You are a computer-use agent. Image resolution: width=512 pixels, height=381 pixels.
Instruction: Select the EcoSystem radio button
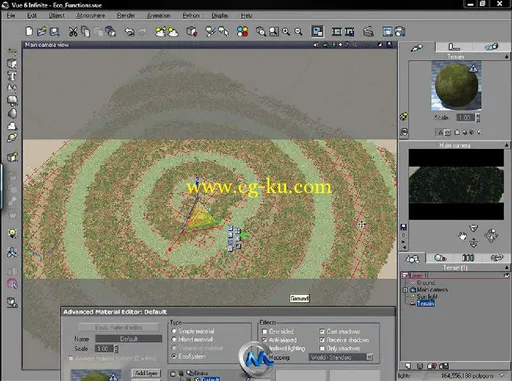tap(174, 356)
